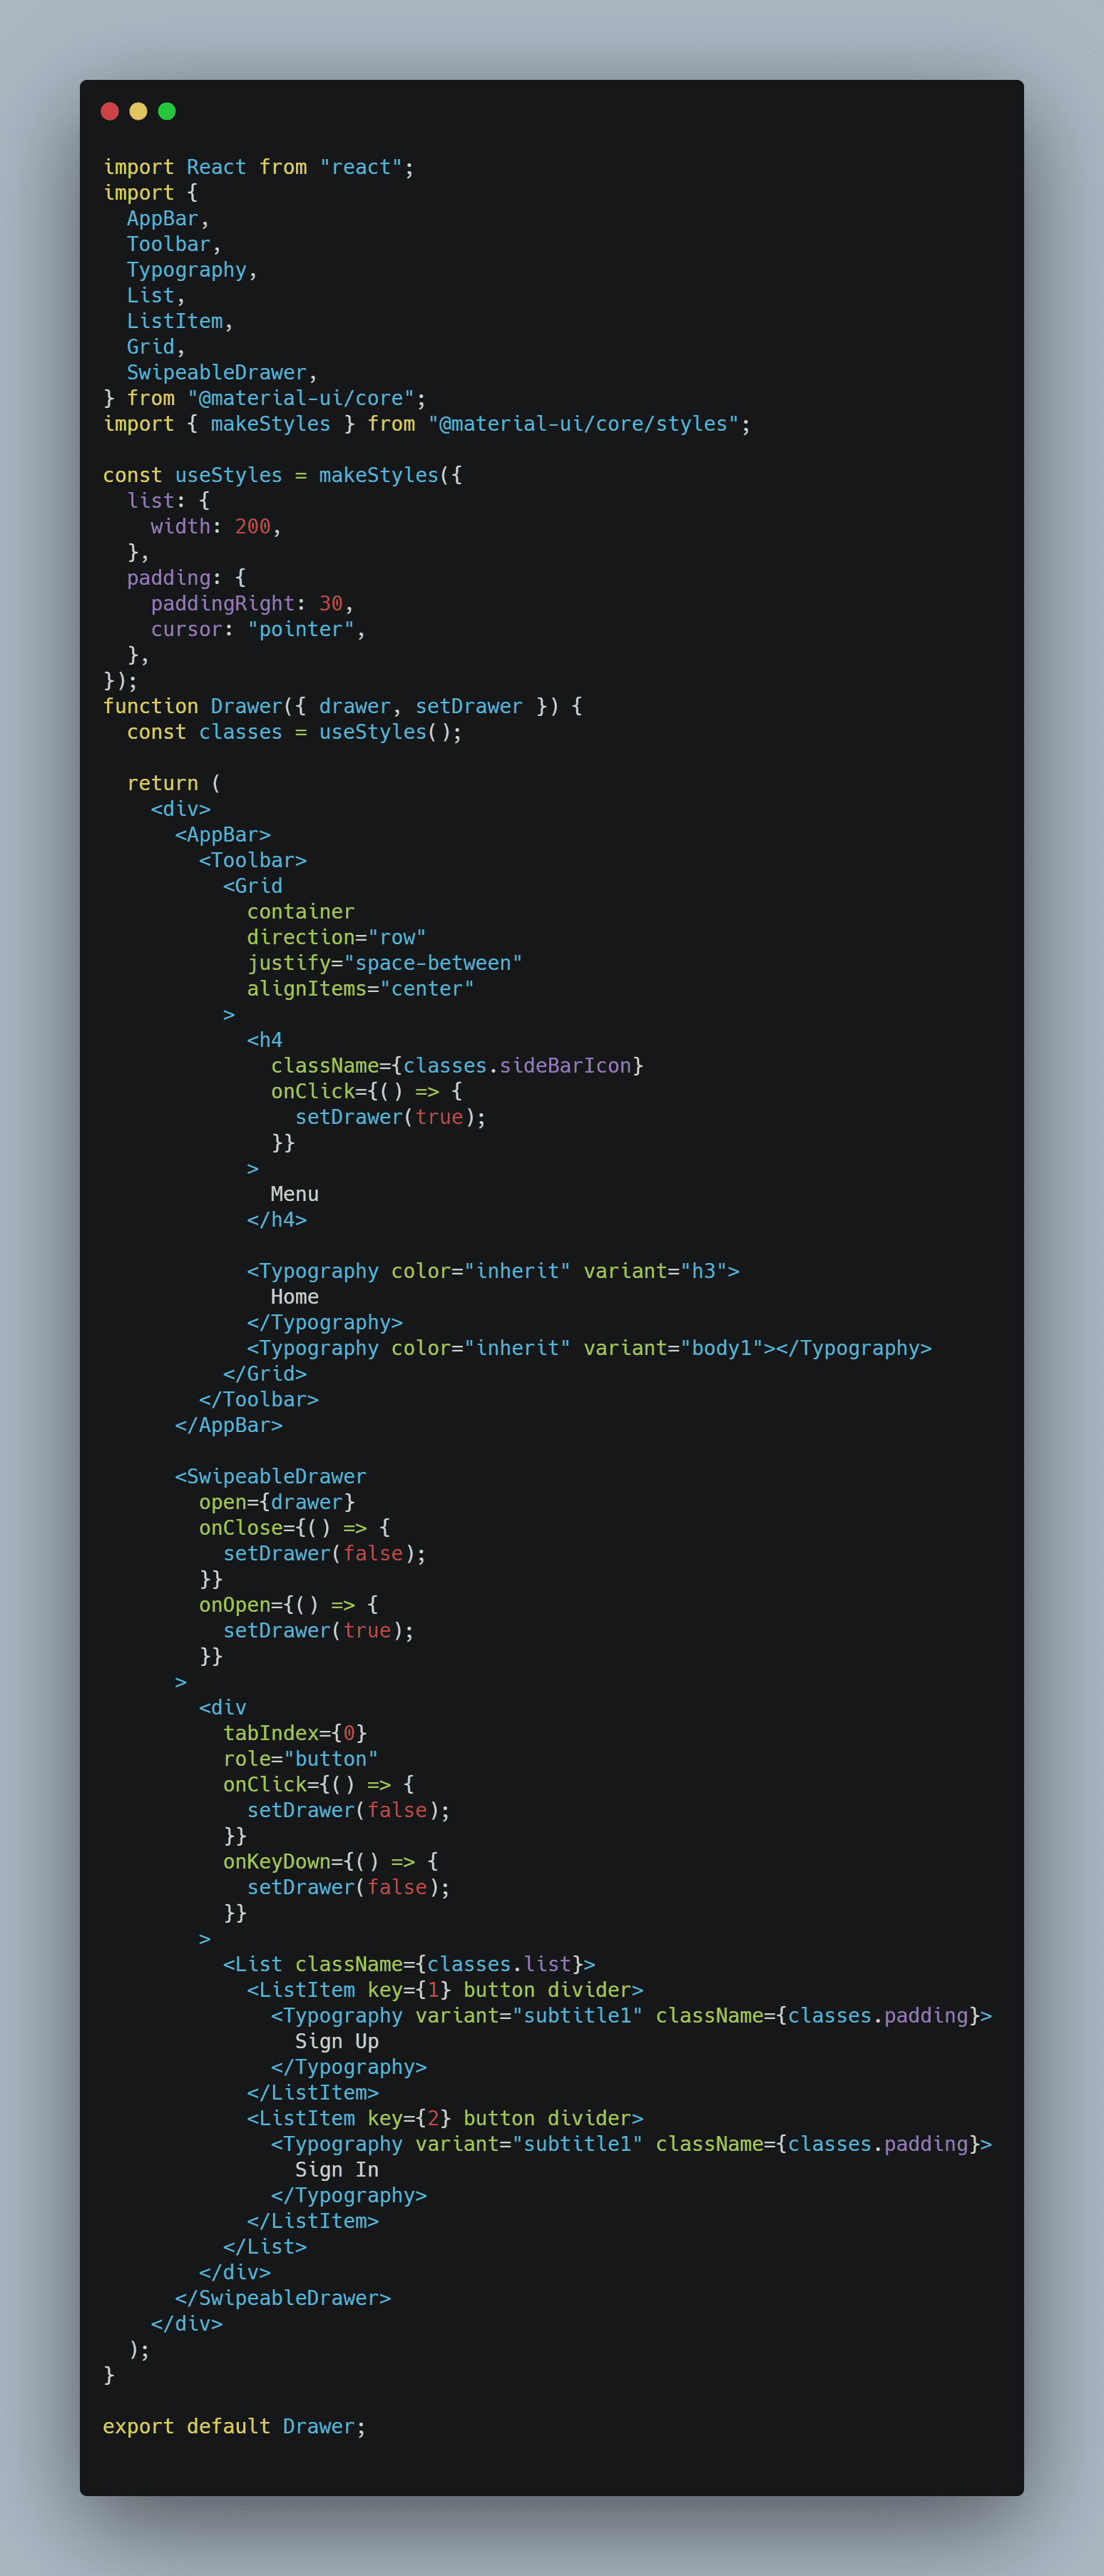Click the green maximize dot
This screenshot has height=2576, width=1104.
[x=167, y=111]
